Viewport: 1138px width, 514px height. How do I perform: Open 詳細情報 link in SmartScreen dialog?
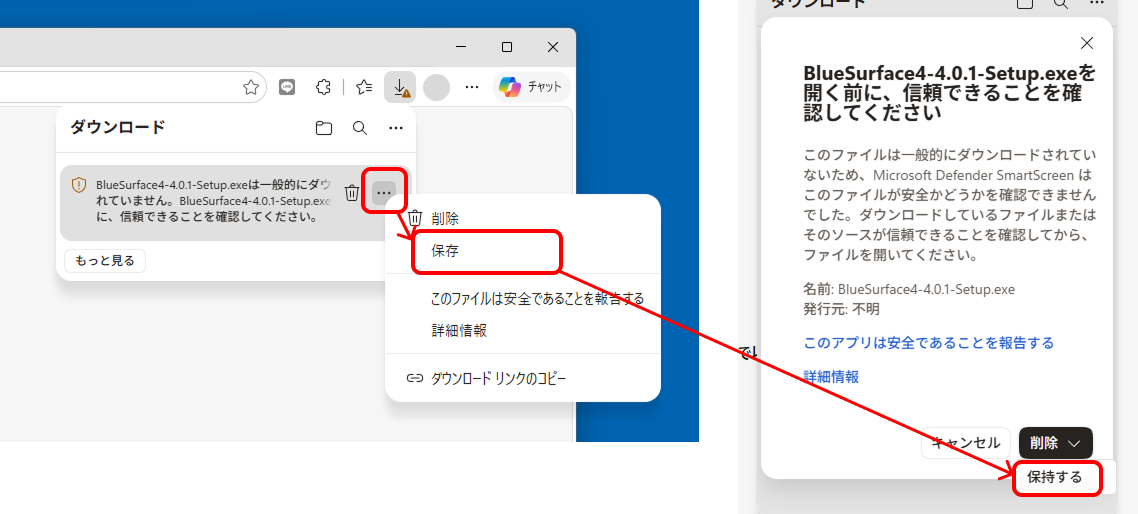tap(832, 377)
